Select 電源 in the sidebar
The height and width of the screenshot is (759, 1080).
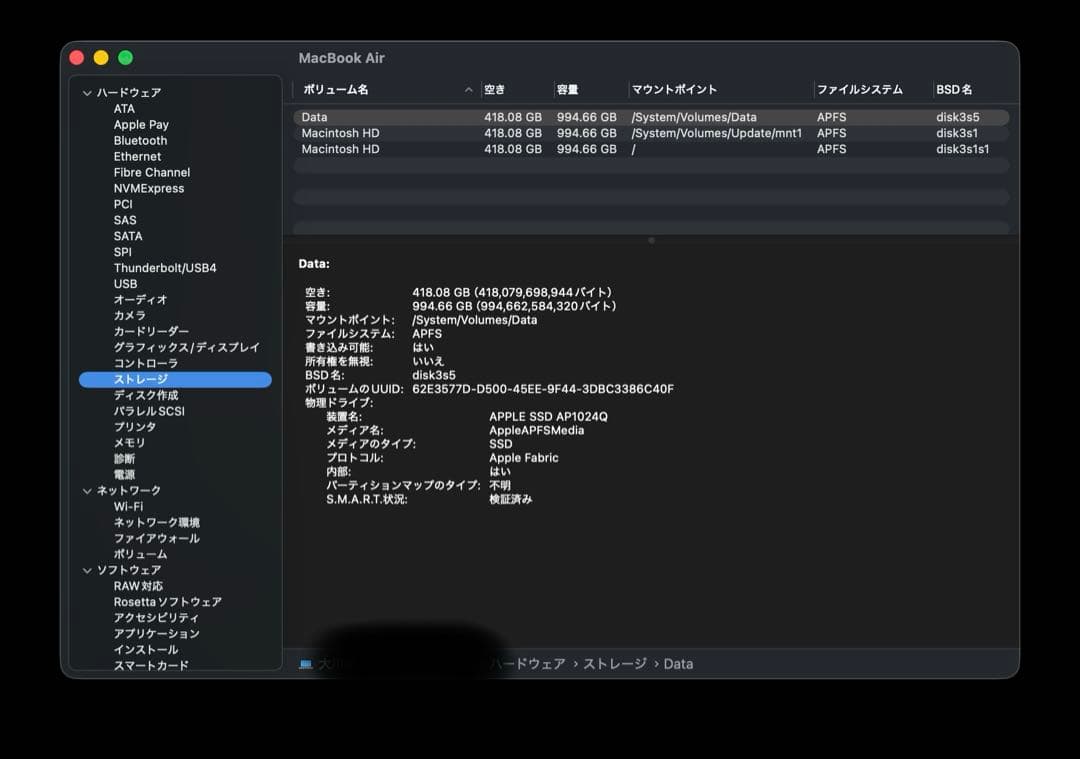[124, 475]
